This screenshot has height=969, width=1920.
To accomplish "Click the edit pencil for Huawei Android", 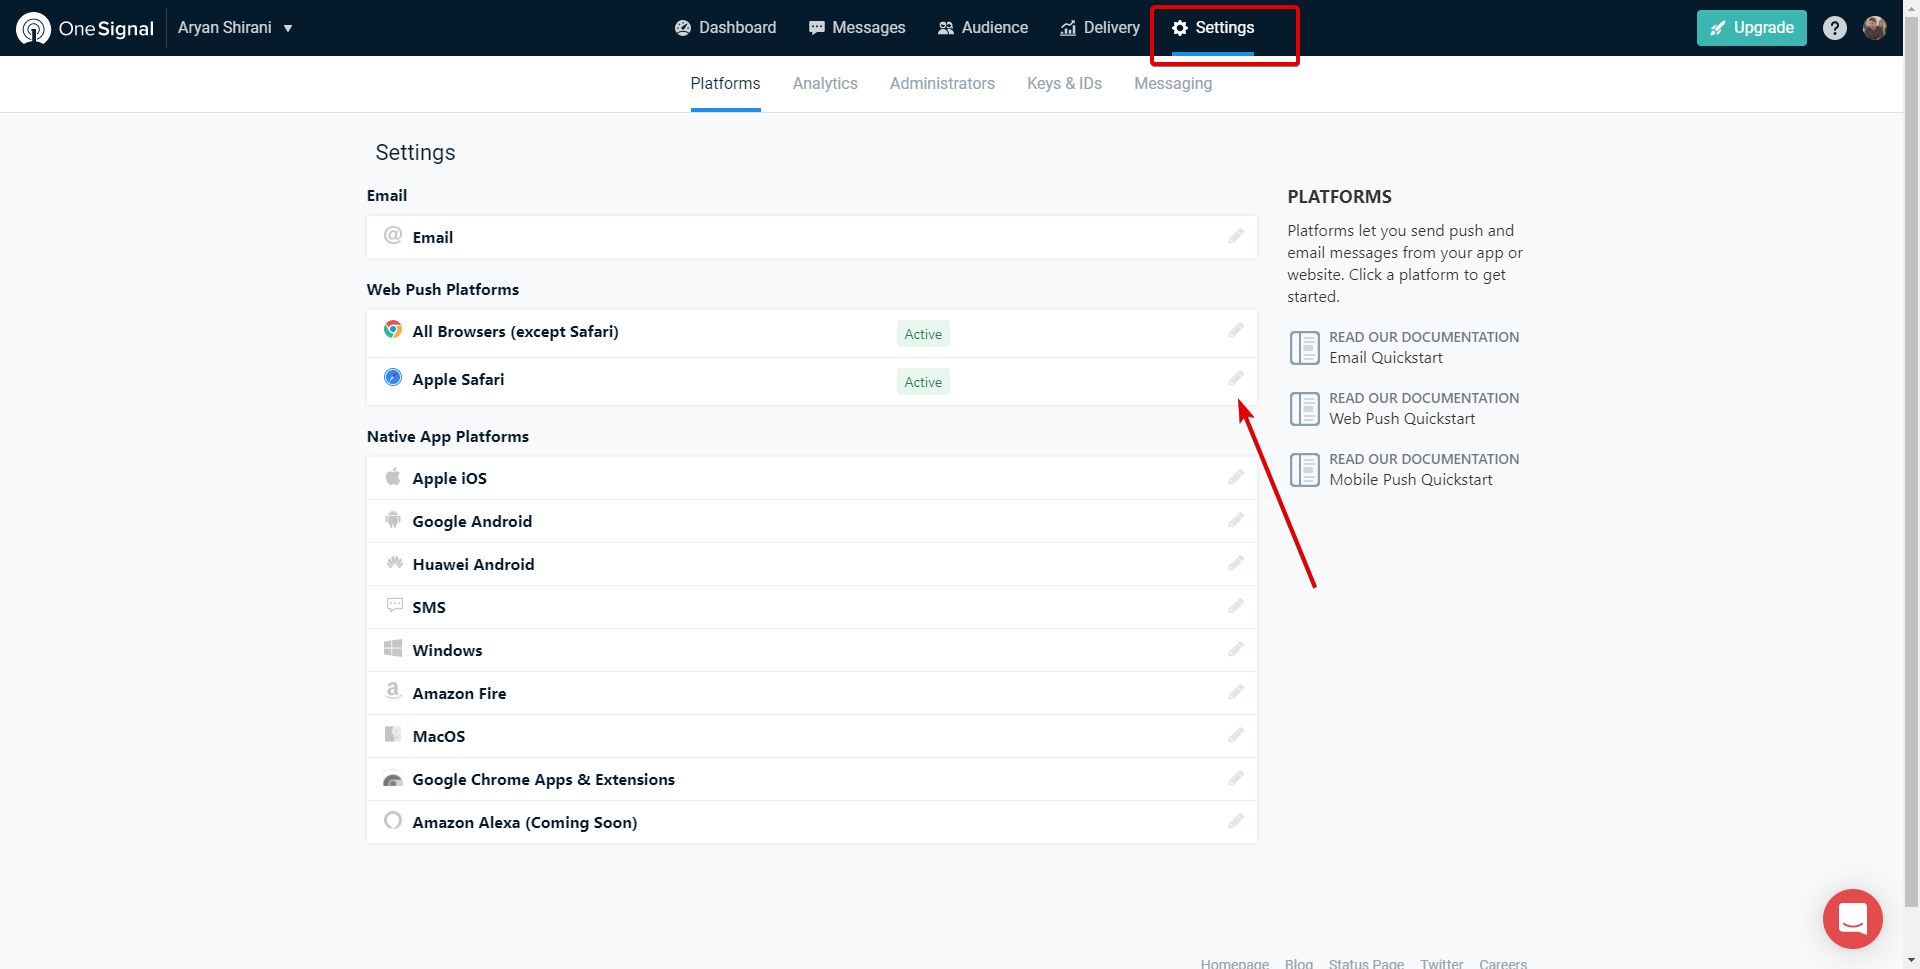I will tap(1236, 563).
